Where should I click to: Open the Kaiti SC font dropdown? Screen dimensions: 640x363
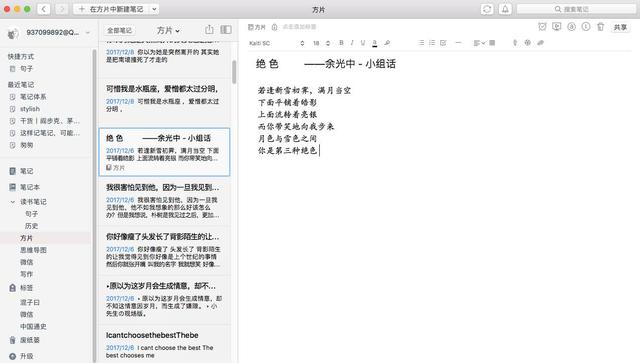click(277, 43)
